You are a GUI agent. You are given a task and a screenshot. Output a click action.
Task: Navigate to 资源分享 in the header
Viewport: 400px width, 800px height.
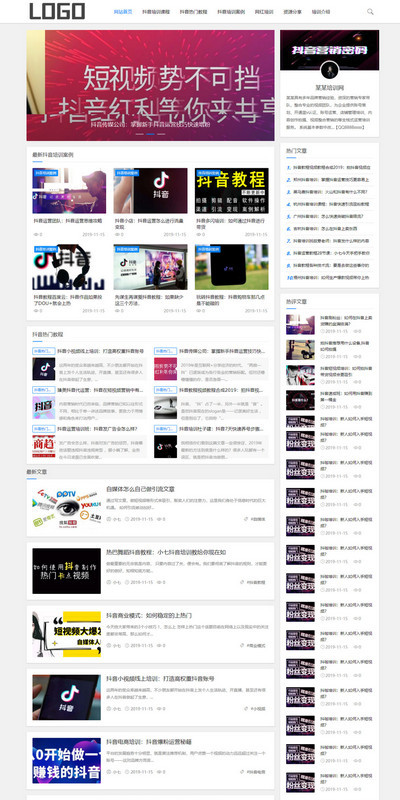[x=292, y=11]
